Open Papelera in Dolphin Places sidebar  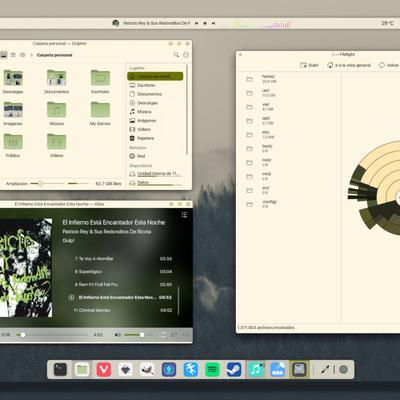tap(155, 138)
